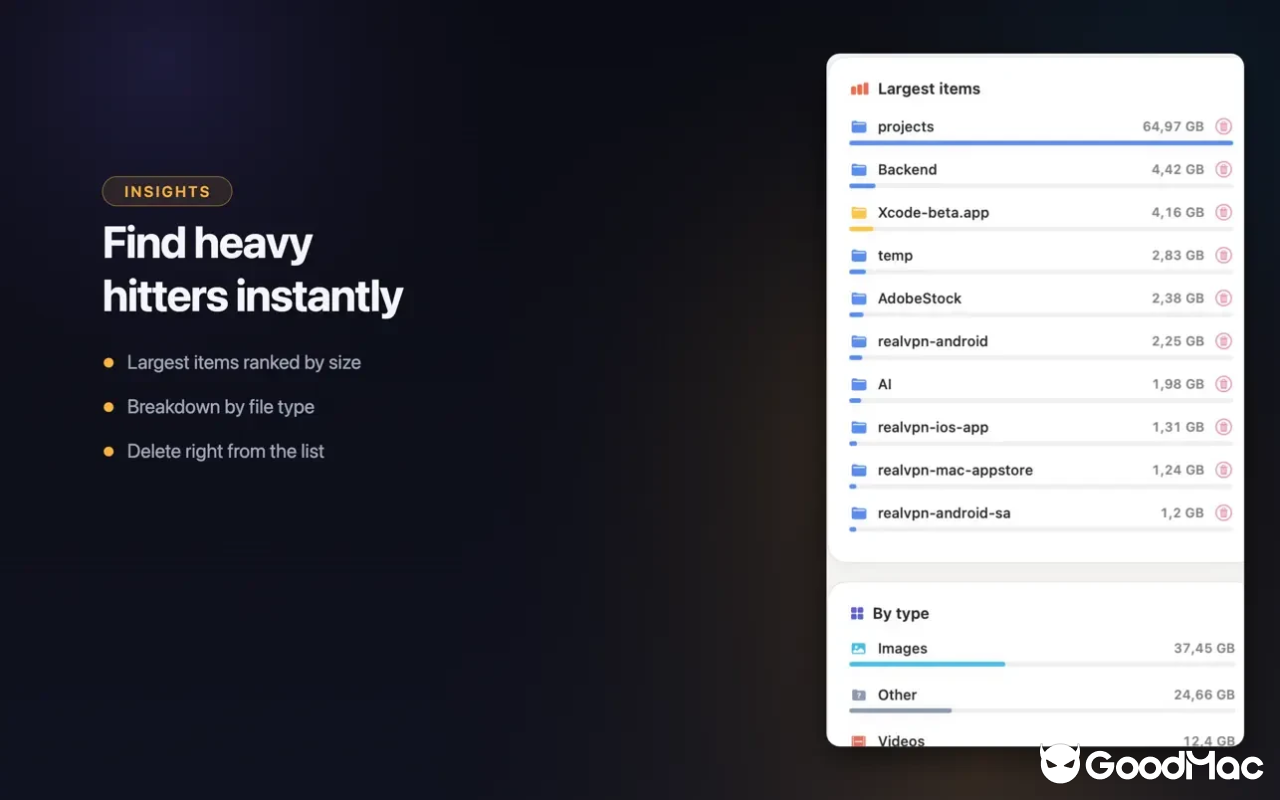Select the AI item name

885,385
